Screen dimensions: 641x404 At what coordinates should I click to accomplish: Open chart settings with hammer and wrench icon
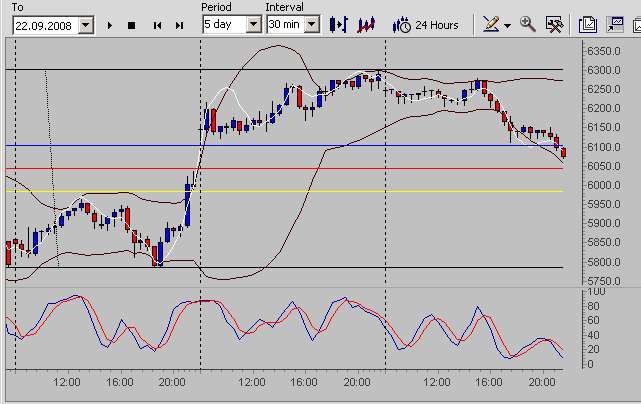coord(553,23)
